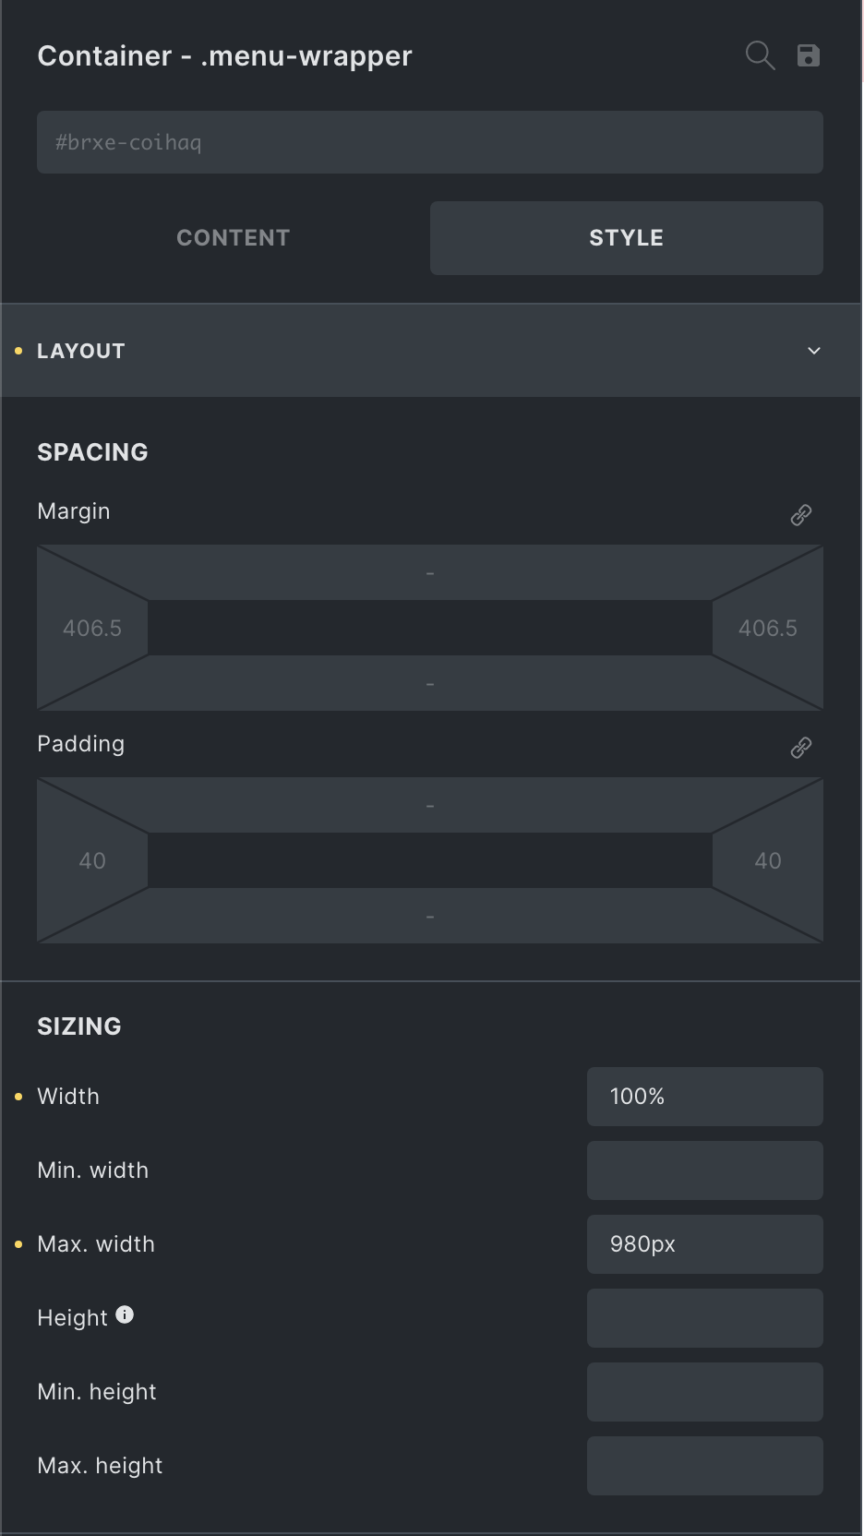Click the save icon next to search

[x=809, y=56]
